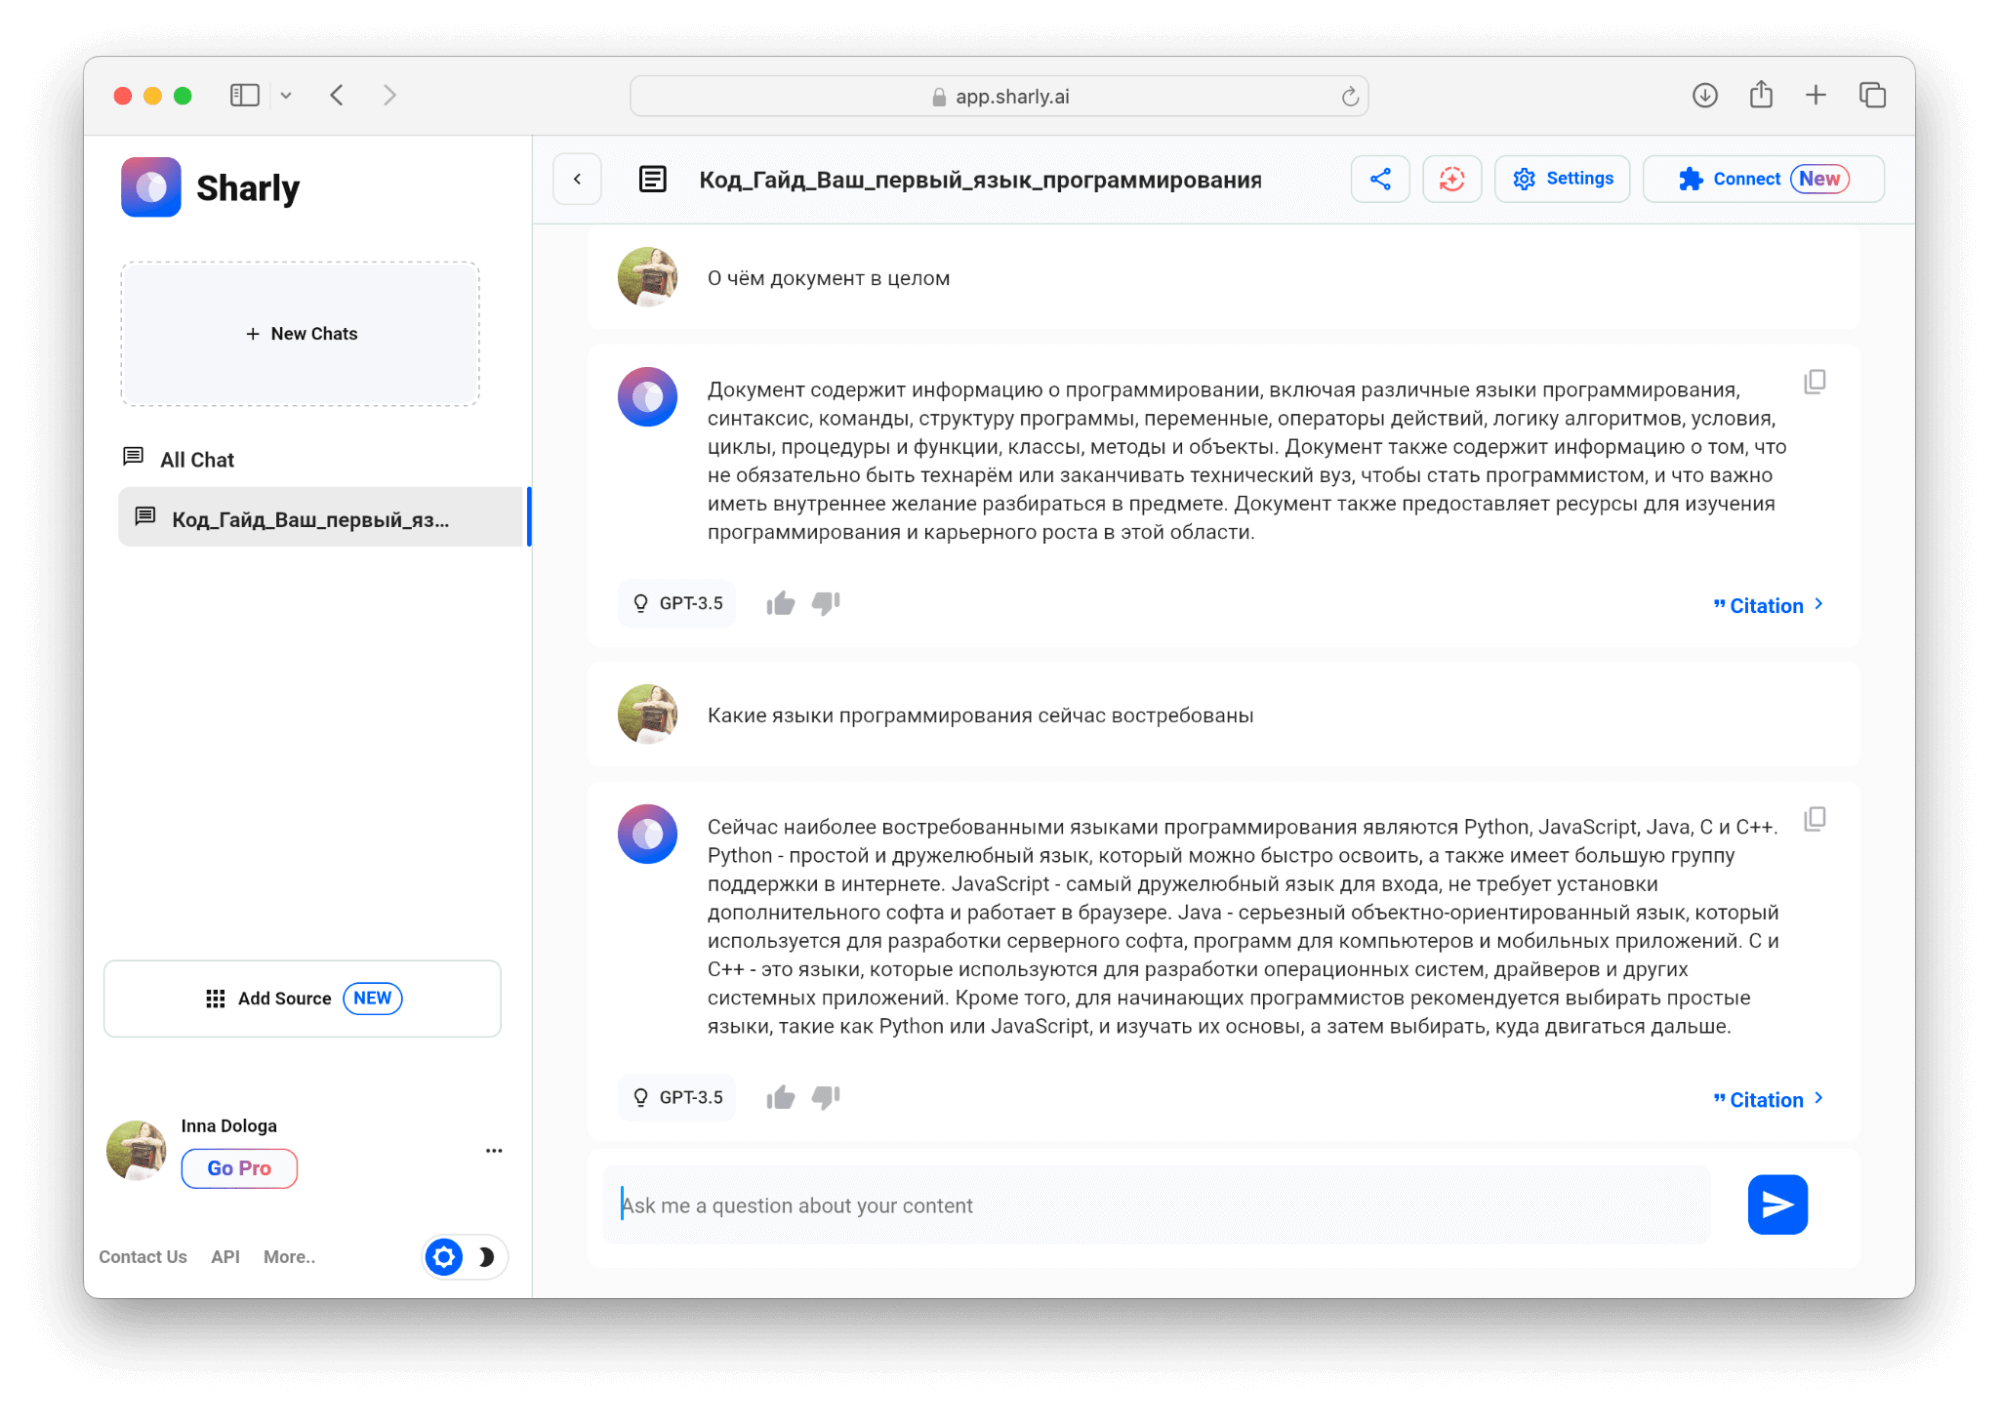
Task: Toggle Safari sidebar panel
Action: coord(245,95)
